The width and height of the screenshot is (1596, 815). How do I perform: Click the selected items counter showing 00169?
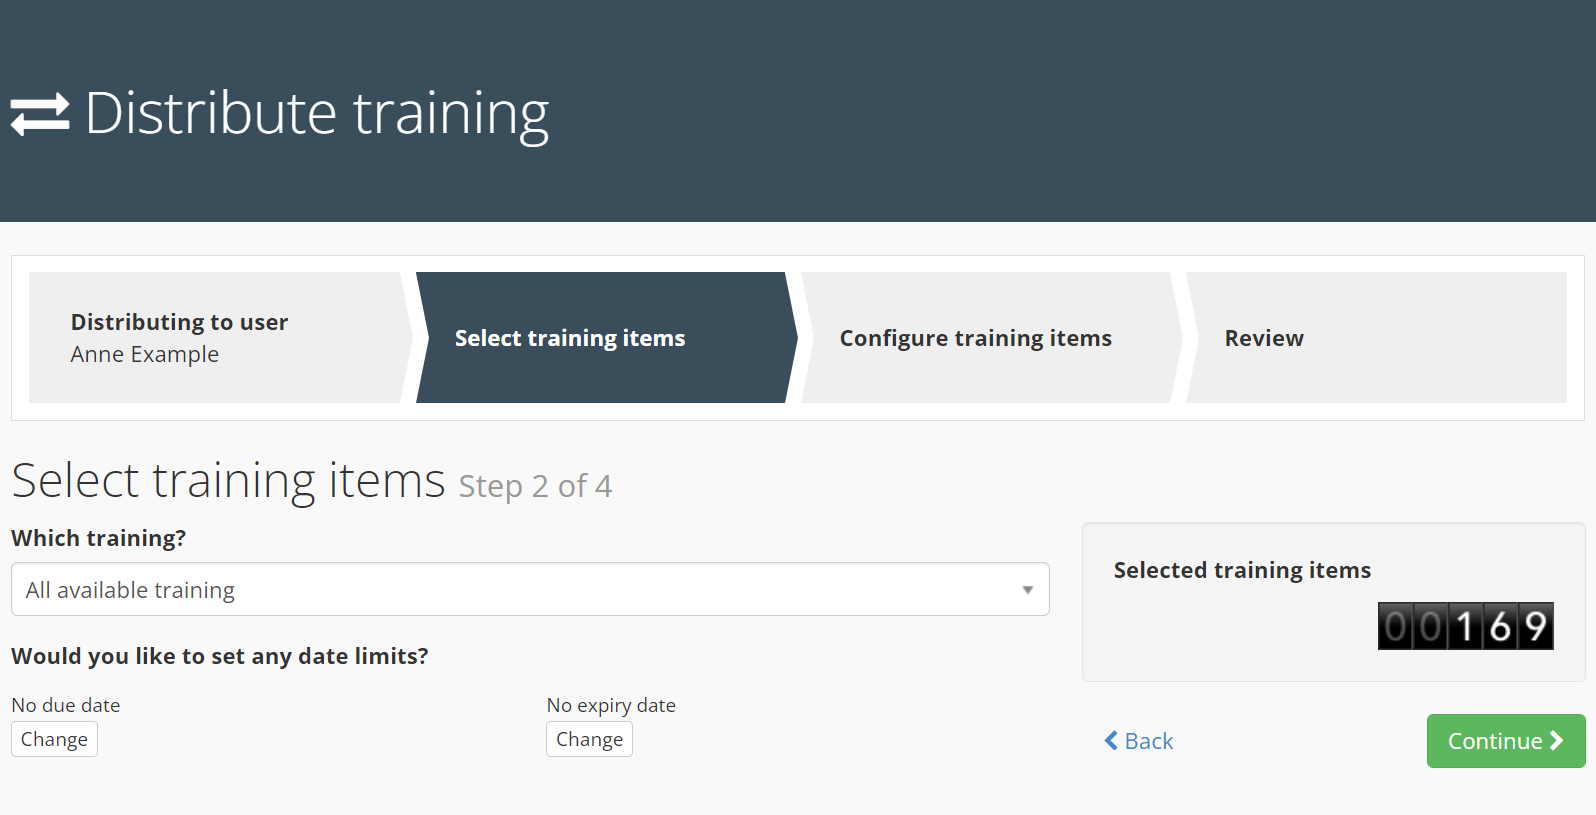1465,626
